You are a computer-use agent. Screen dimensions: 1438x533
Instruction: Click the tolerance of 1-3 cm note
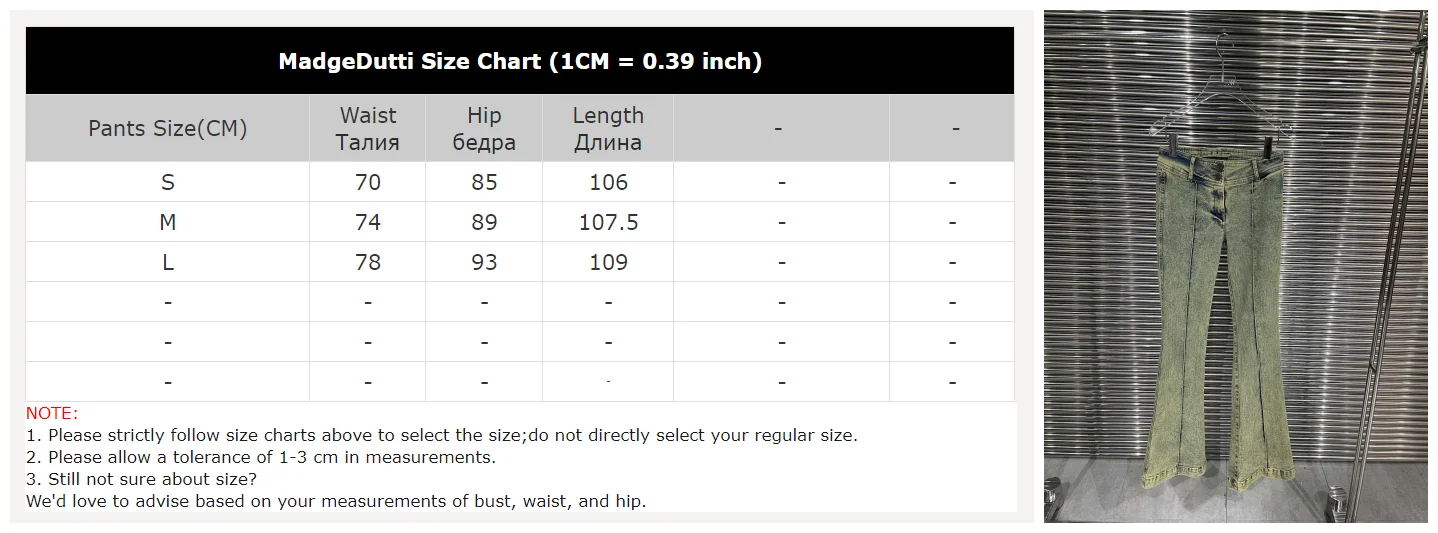(x=261, y=457)
